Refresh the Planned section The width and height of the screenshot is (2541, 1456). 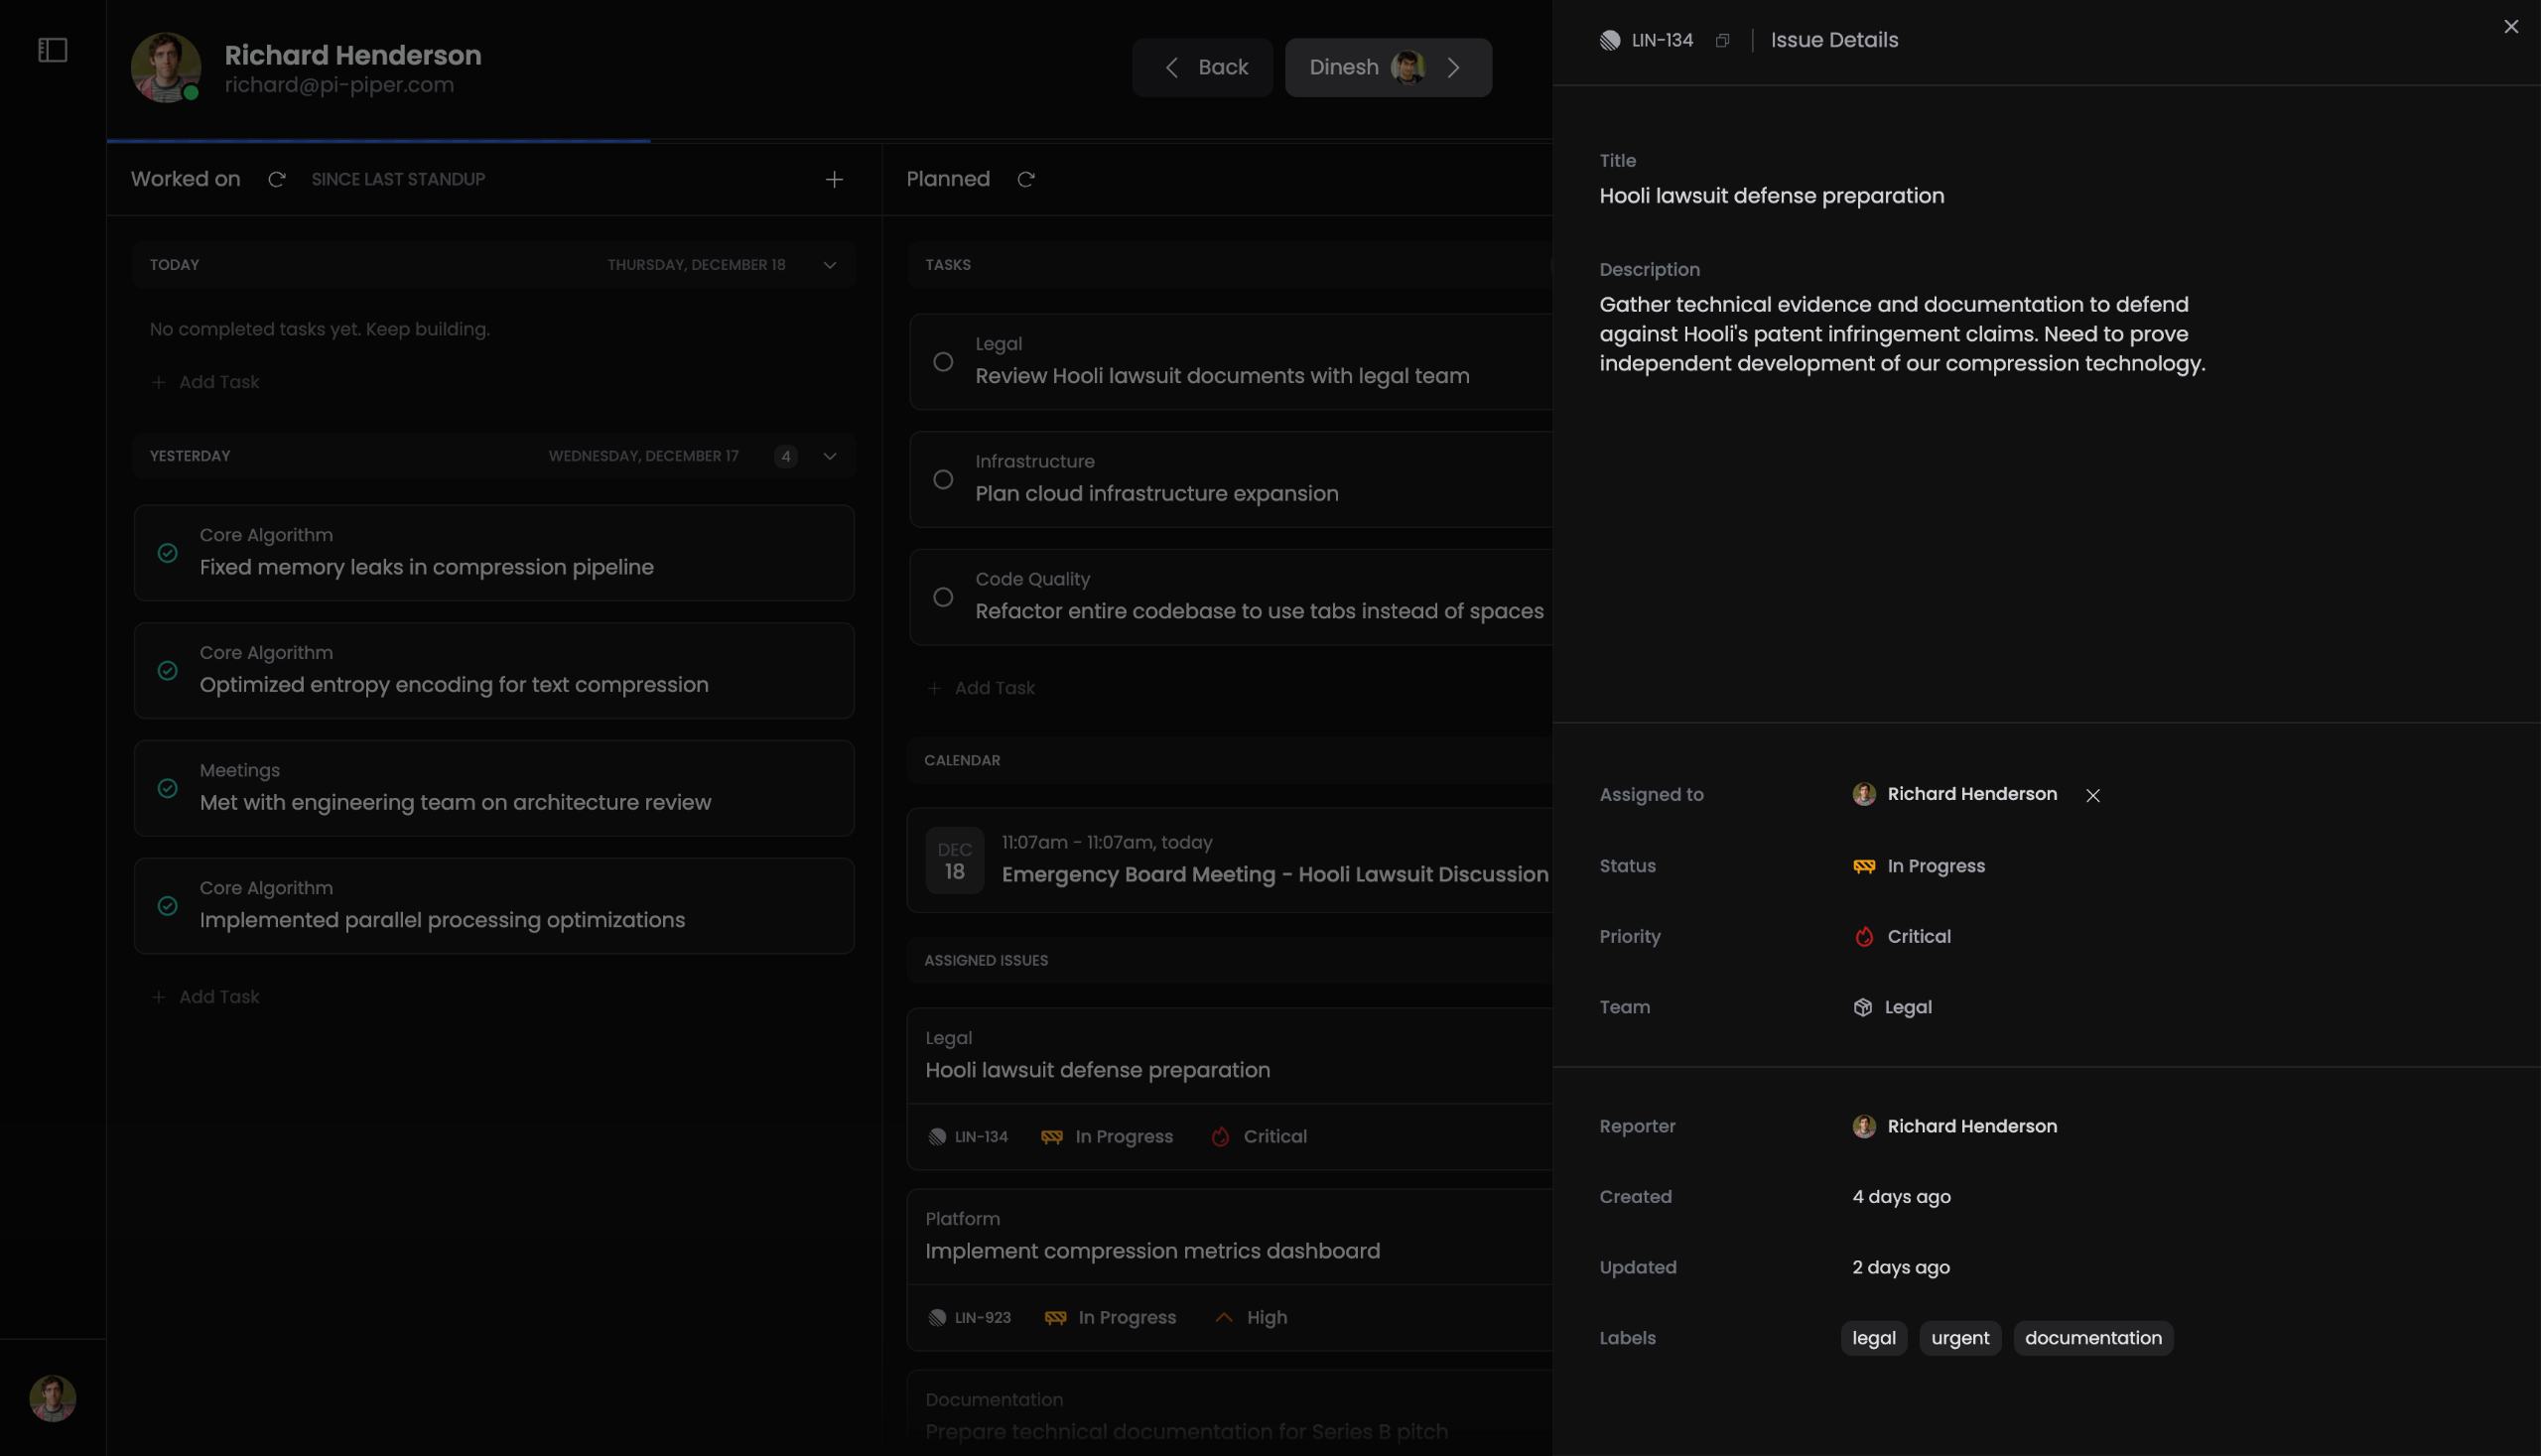[x=1025, y=179]
